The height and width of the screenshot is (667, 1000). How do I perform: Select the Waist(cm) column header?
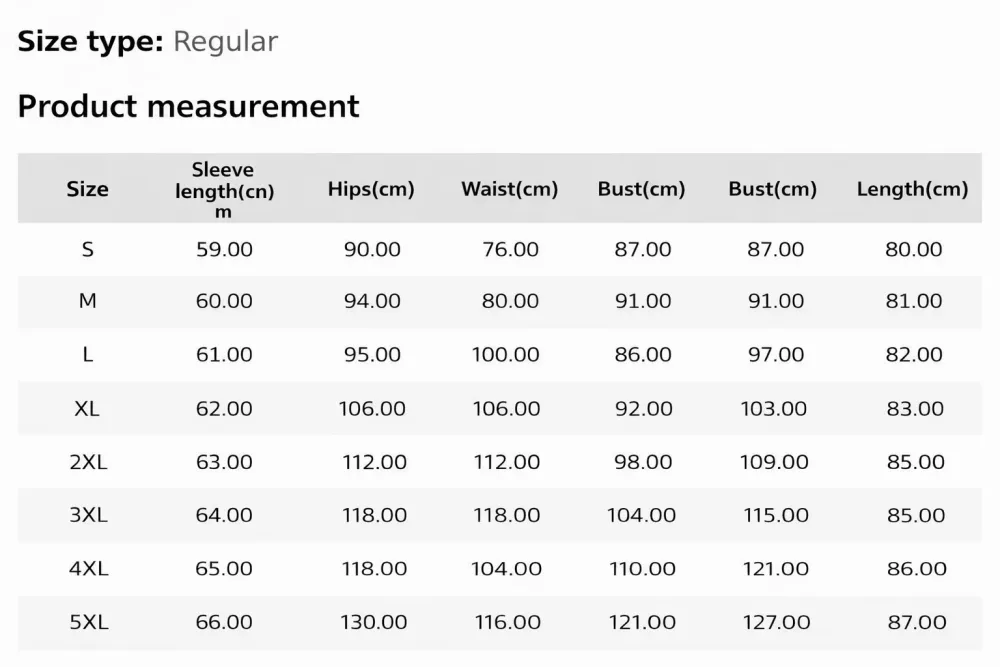click(x=510, y=189)
